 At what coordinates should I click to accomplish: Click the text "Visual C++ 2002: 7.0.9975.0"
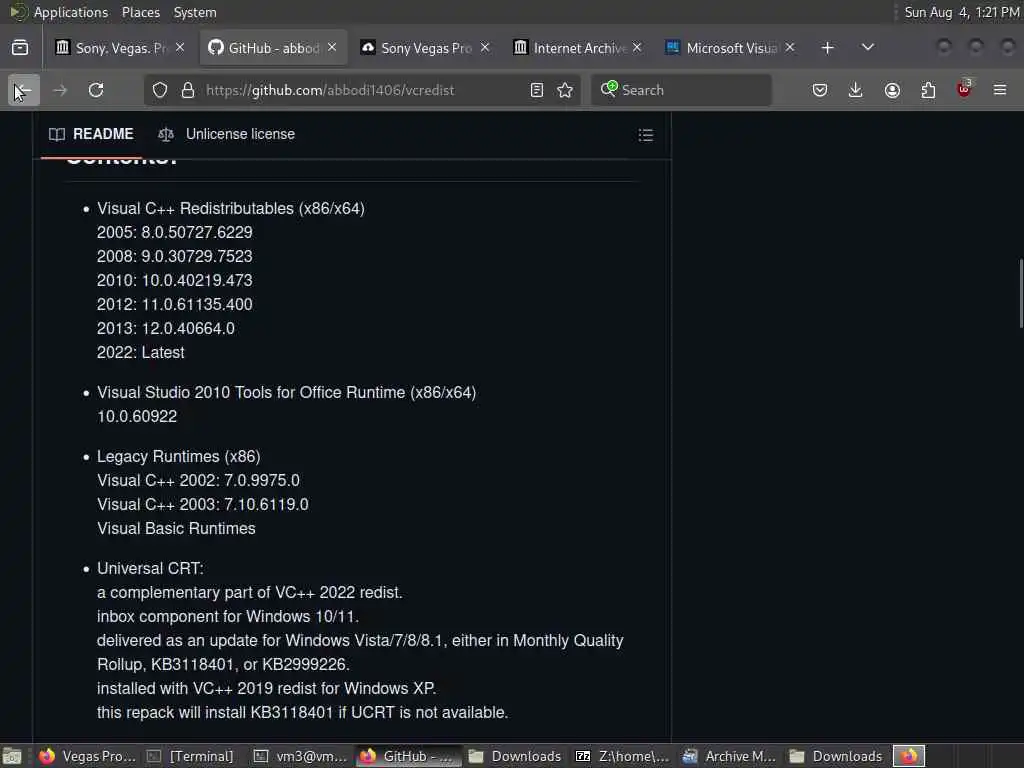199,481
